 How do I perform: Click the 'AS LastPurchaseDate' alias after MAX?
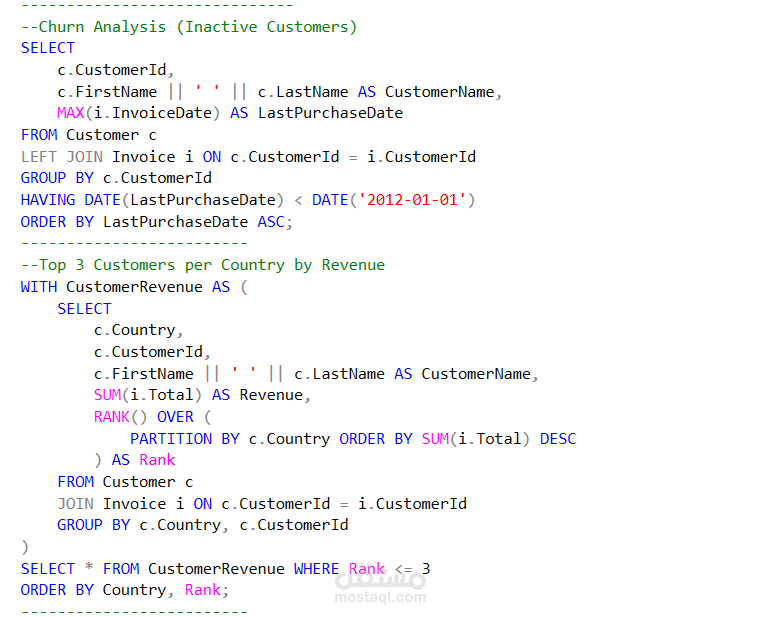(316, 113)
